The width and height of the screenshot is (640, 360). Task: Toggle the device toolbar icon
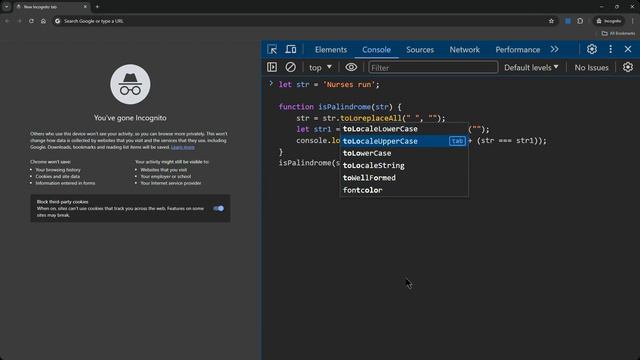coord(291,49)
